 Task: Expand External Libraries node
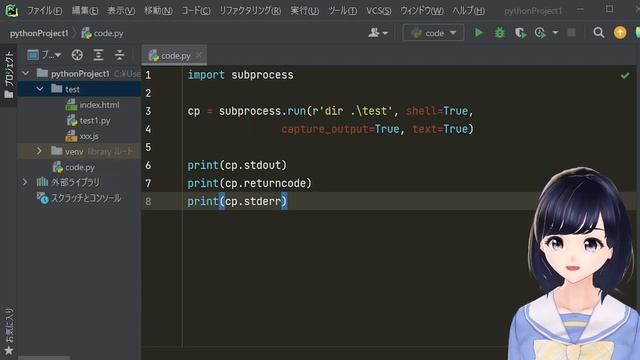[25, 182]
